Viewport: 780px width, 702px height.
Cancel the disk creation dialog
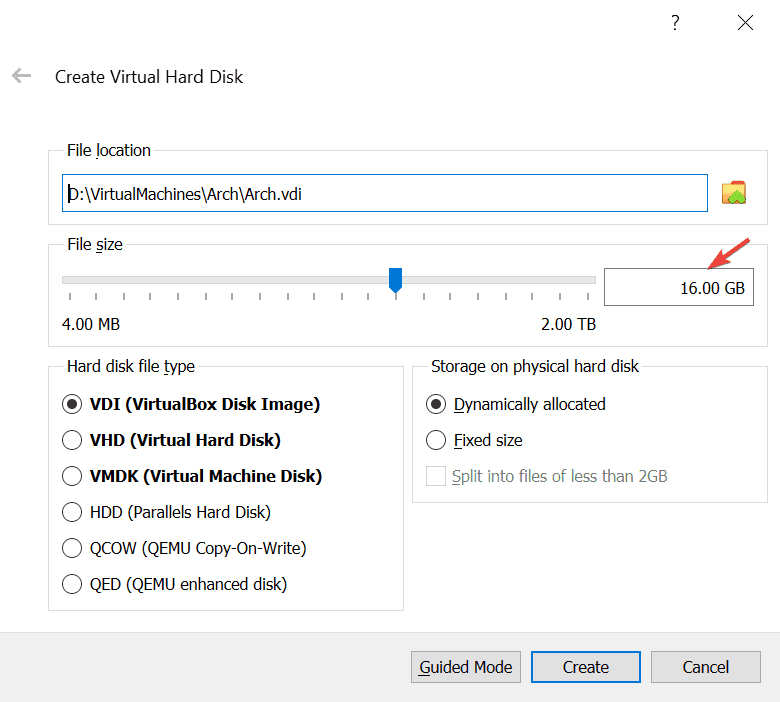[x=705, y=667]
